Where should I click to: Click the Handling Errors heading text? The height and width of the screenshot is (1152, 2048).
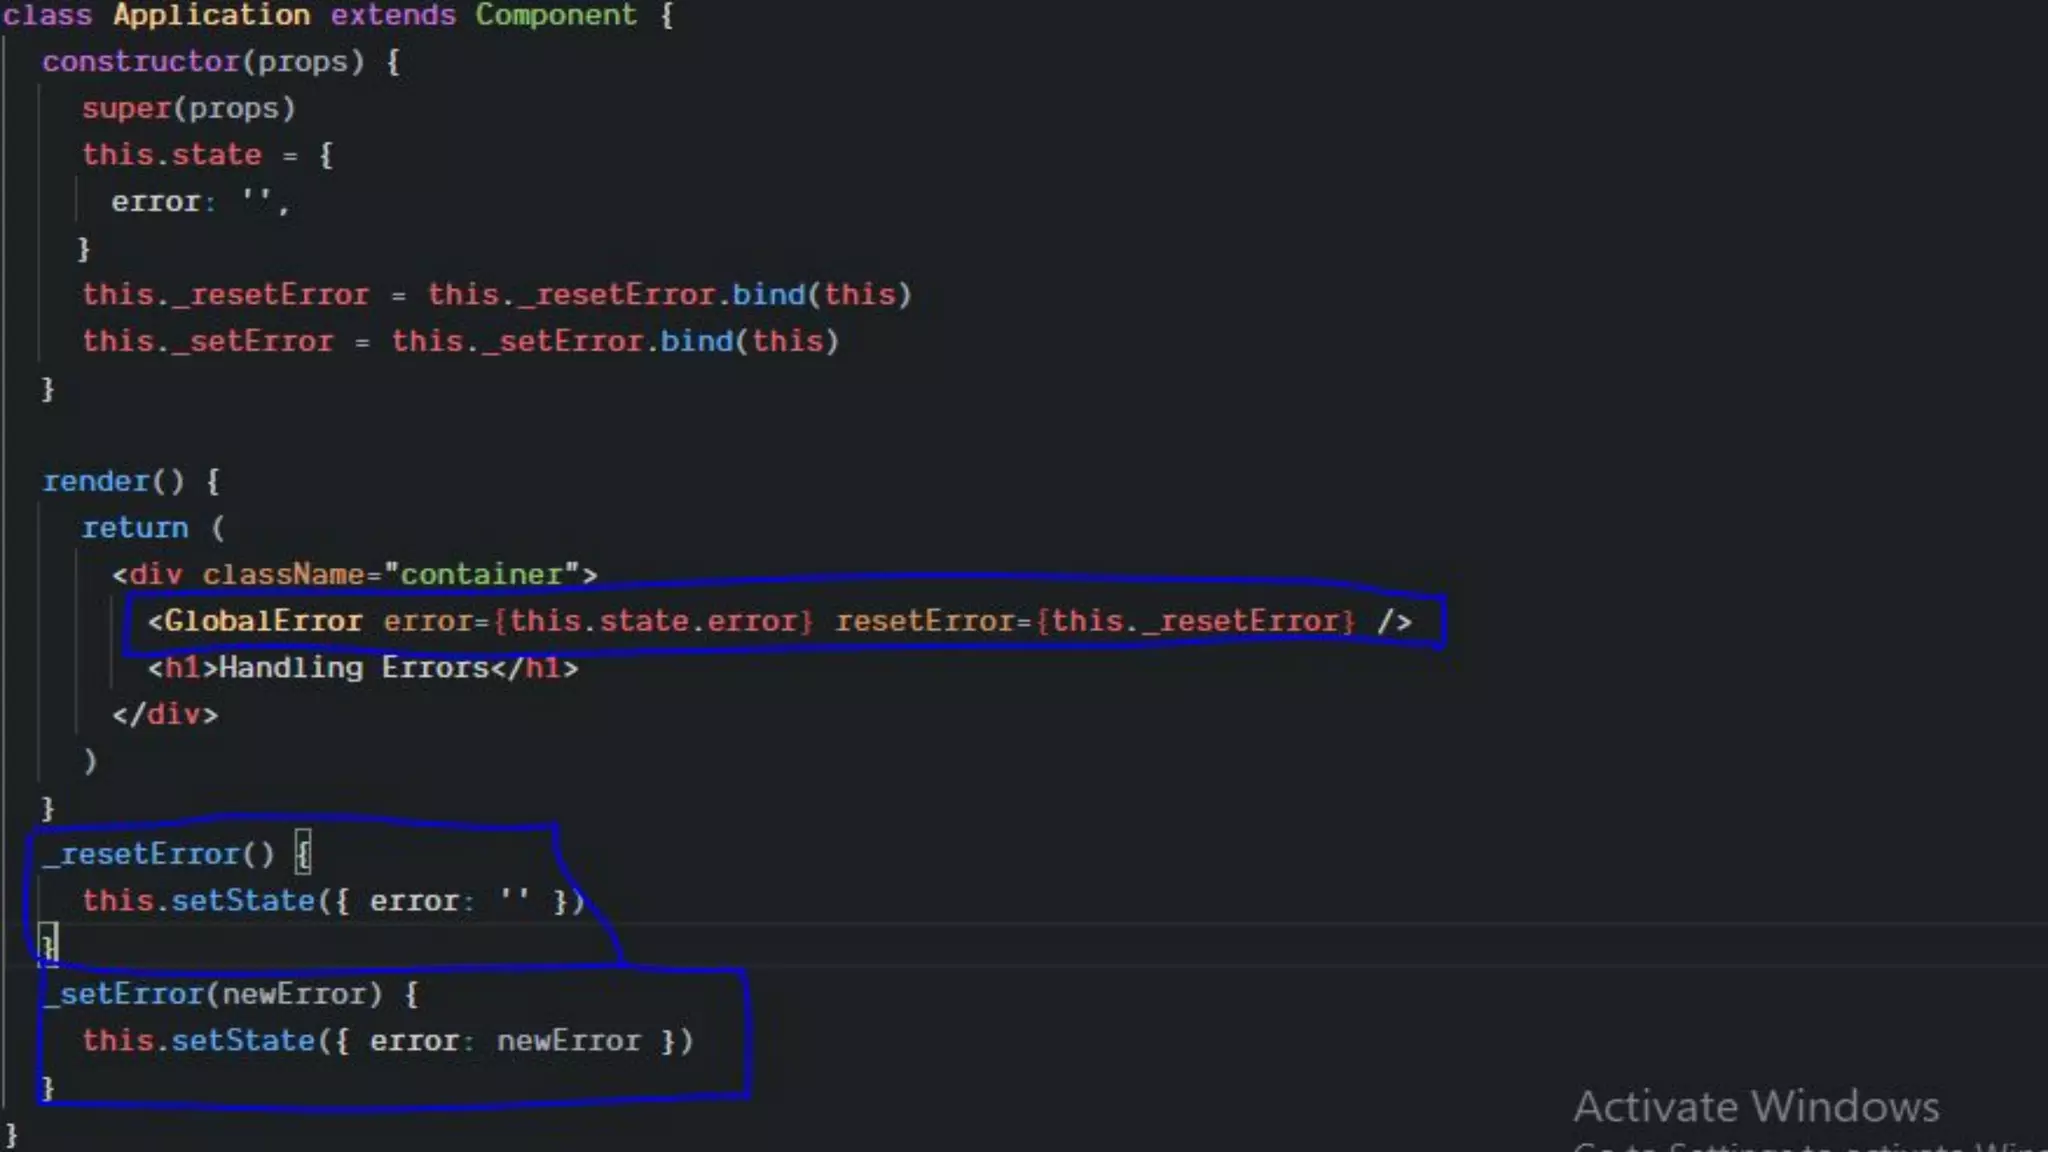pyautogui.click(x=354, y=668)
